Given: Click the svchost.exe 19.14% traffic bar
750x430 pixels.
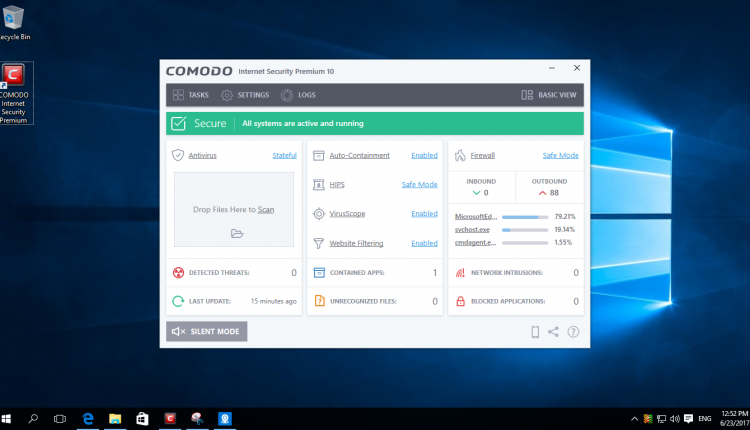Looking at the screenshot, I should (x=525, y=230).
